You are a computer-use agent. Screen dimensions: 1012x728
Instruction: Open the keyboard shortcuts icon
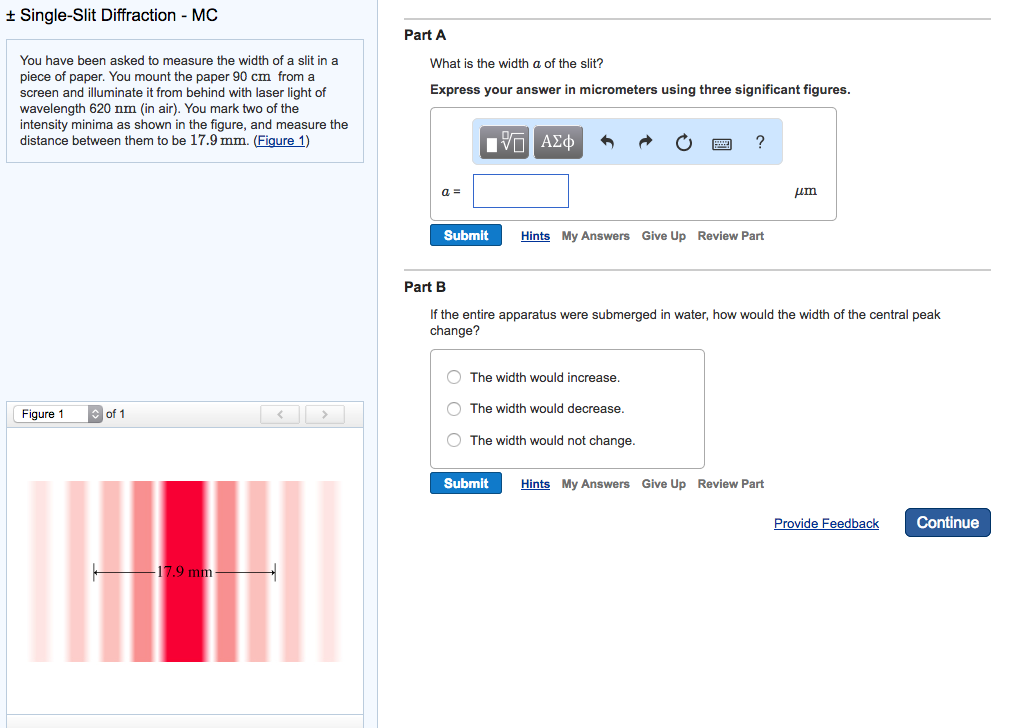click(722, 144)
